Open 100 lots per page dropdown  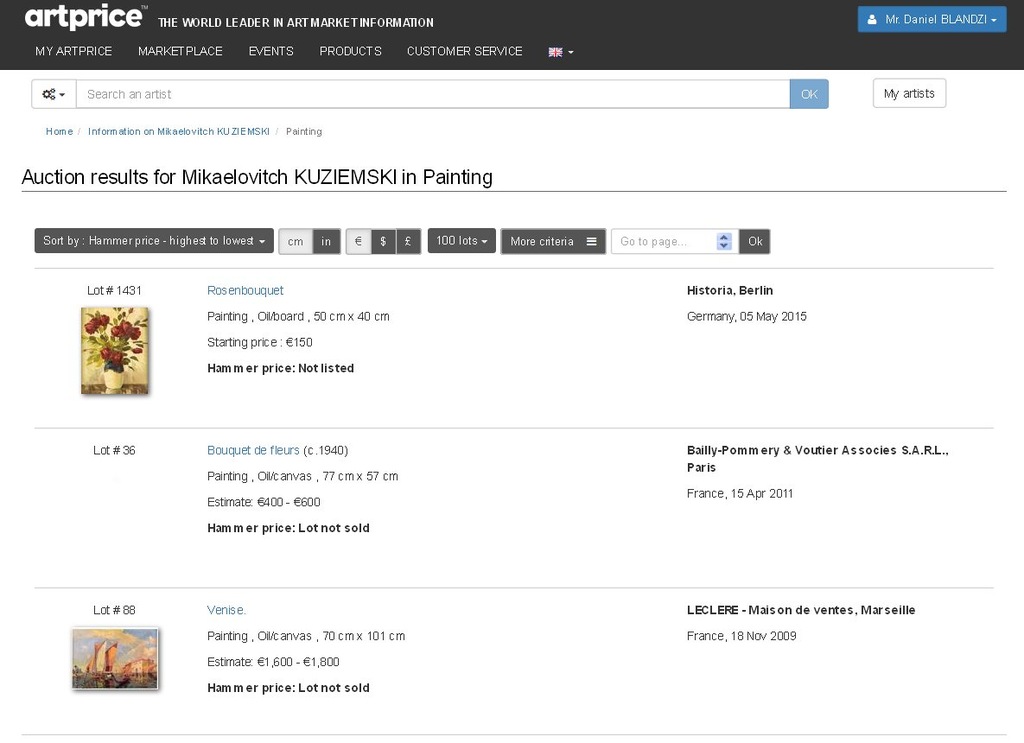coord(462,241)
